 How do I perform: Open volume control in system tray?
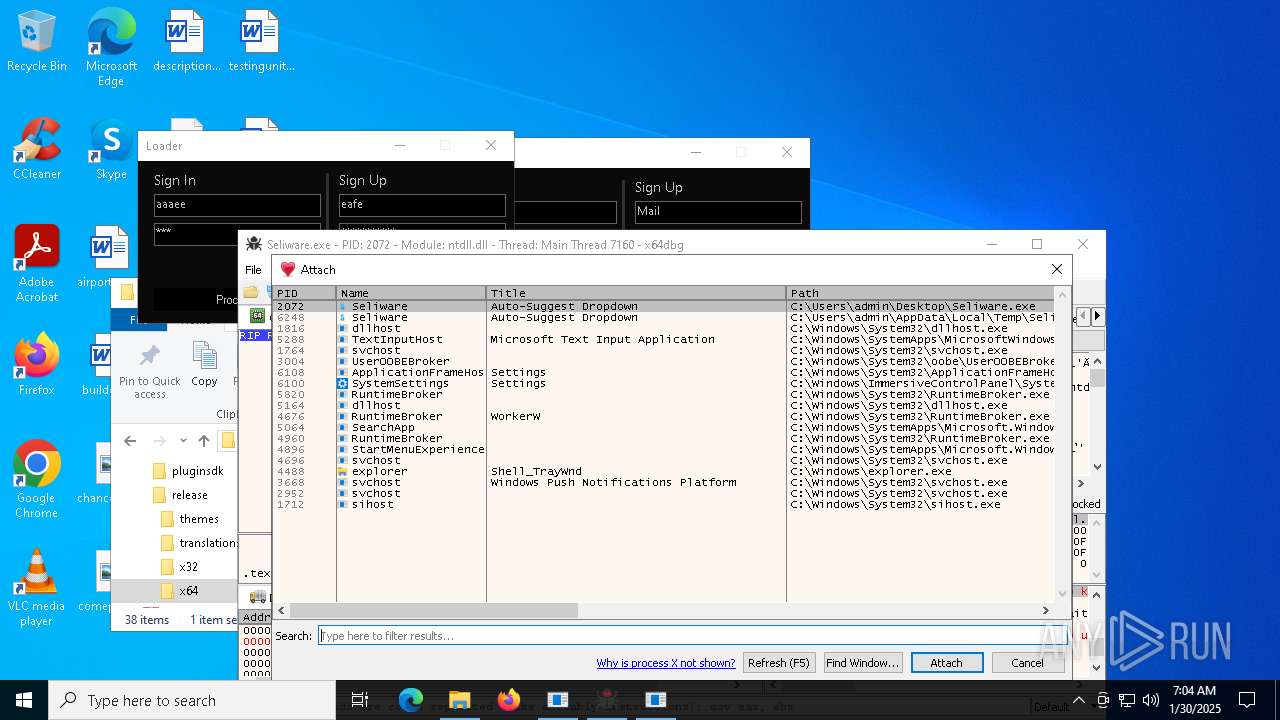coord(1151,700)
